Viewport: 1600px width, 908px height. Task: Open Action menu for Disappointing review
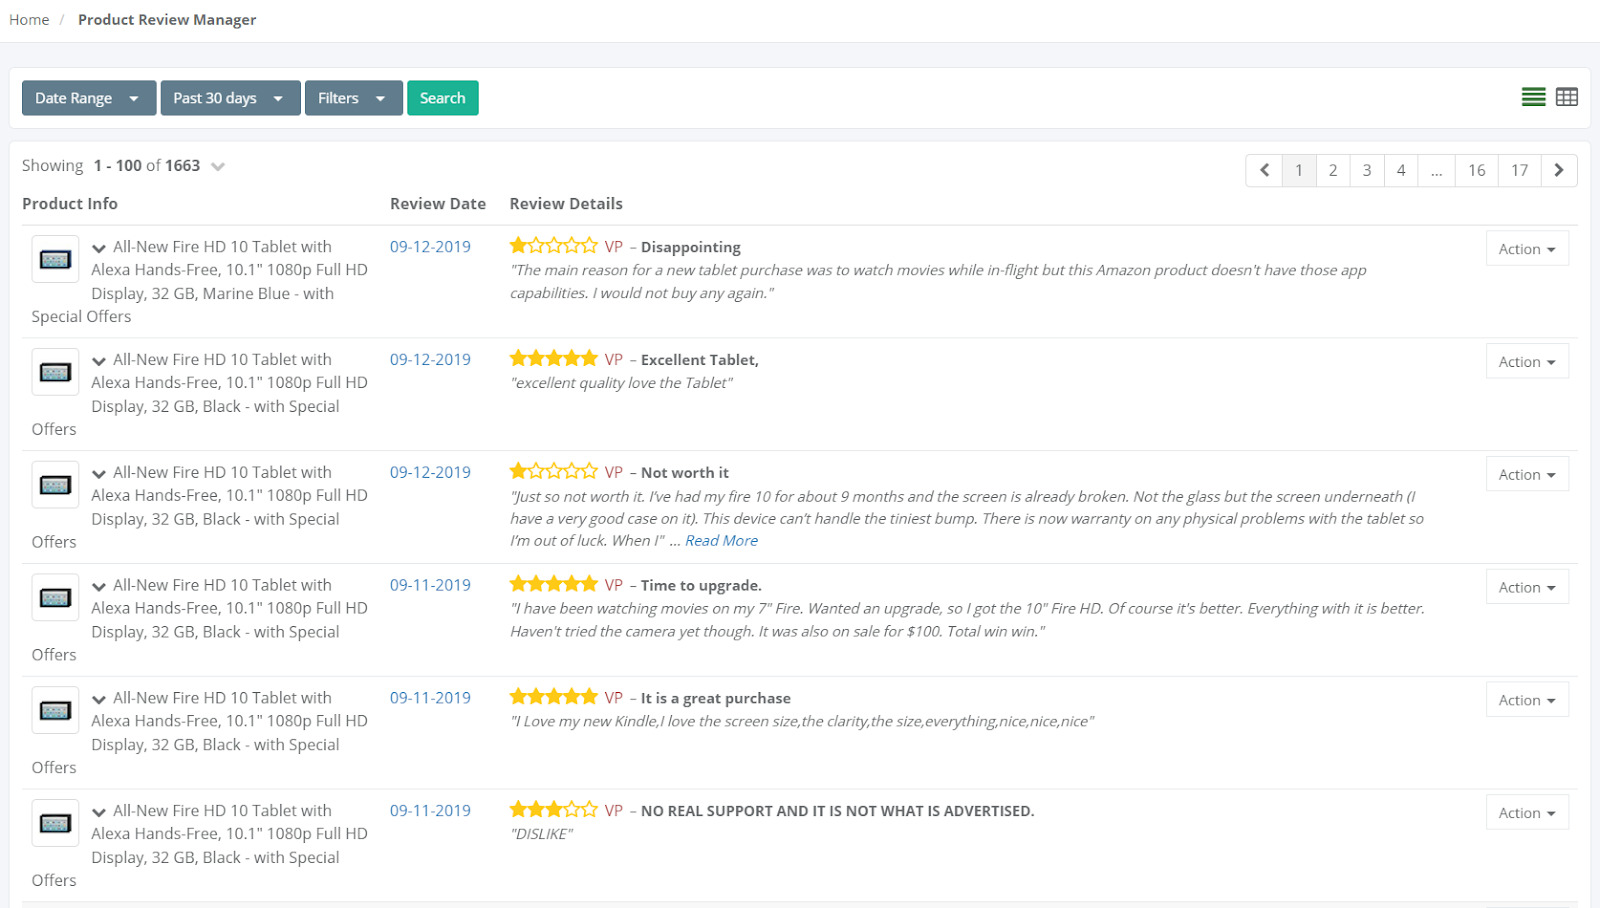(1526, 249)
